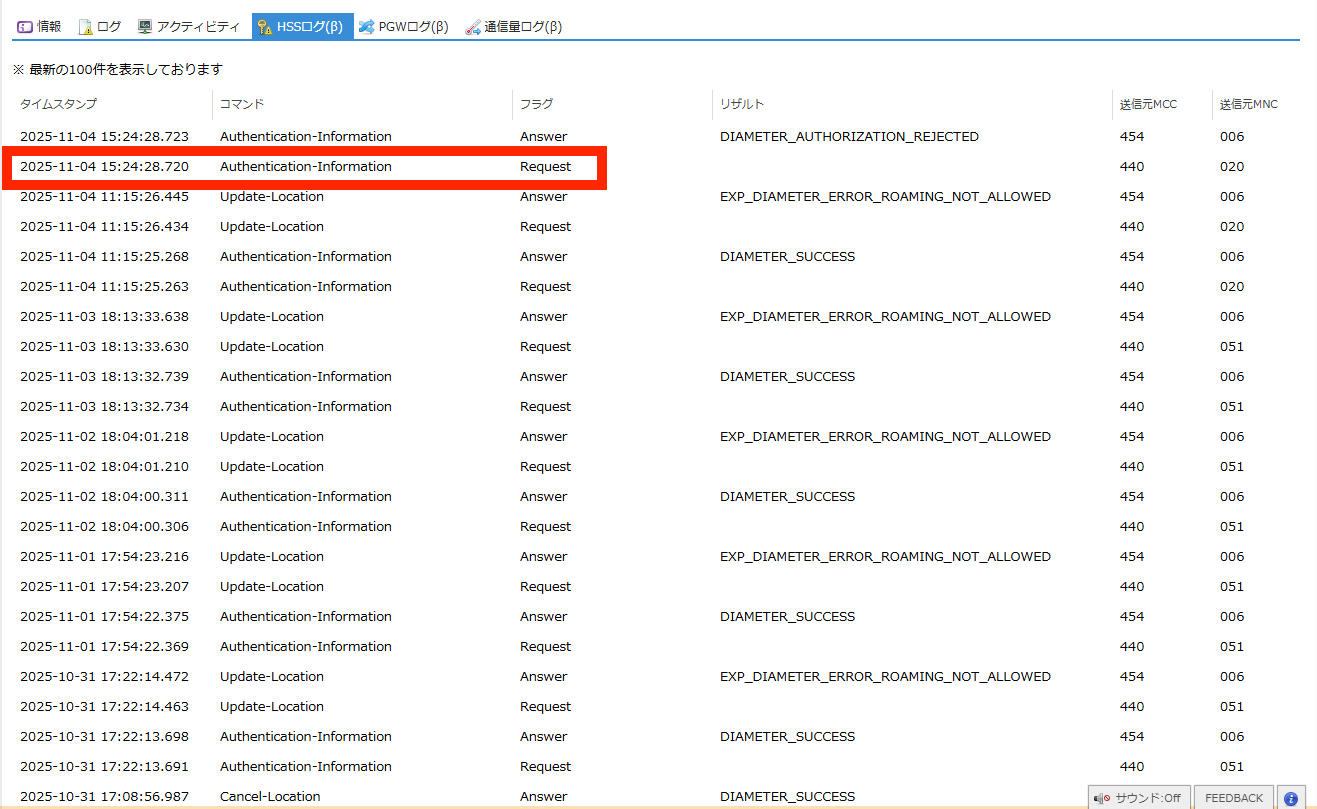Click the ログ tab document icon
1317x809 pixels.
85,27
